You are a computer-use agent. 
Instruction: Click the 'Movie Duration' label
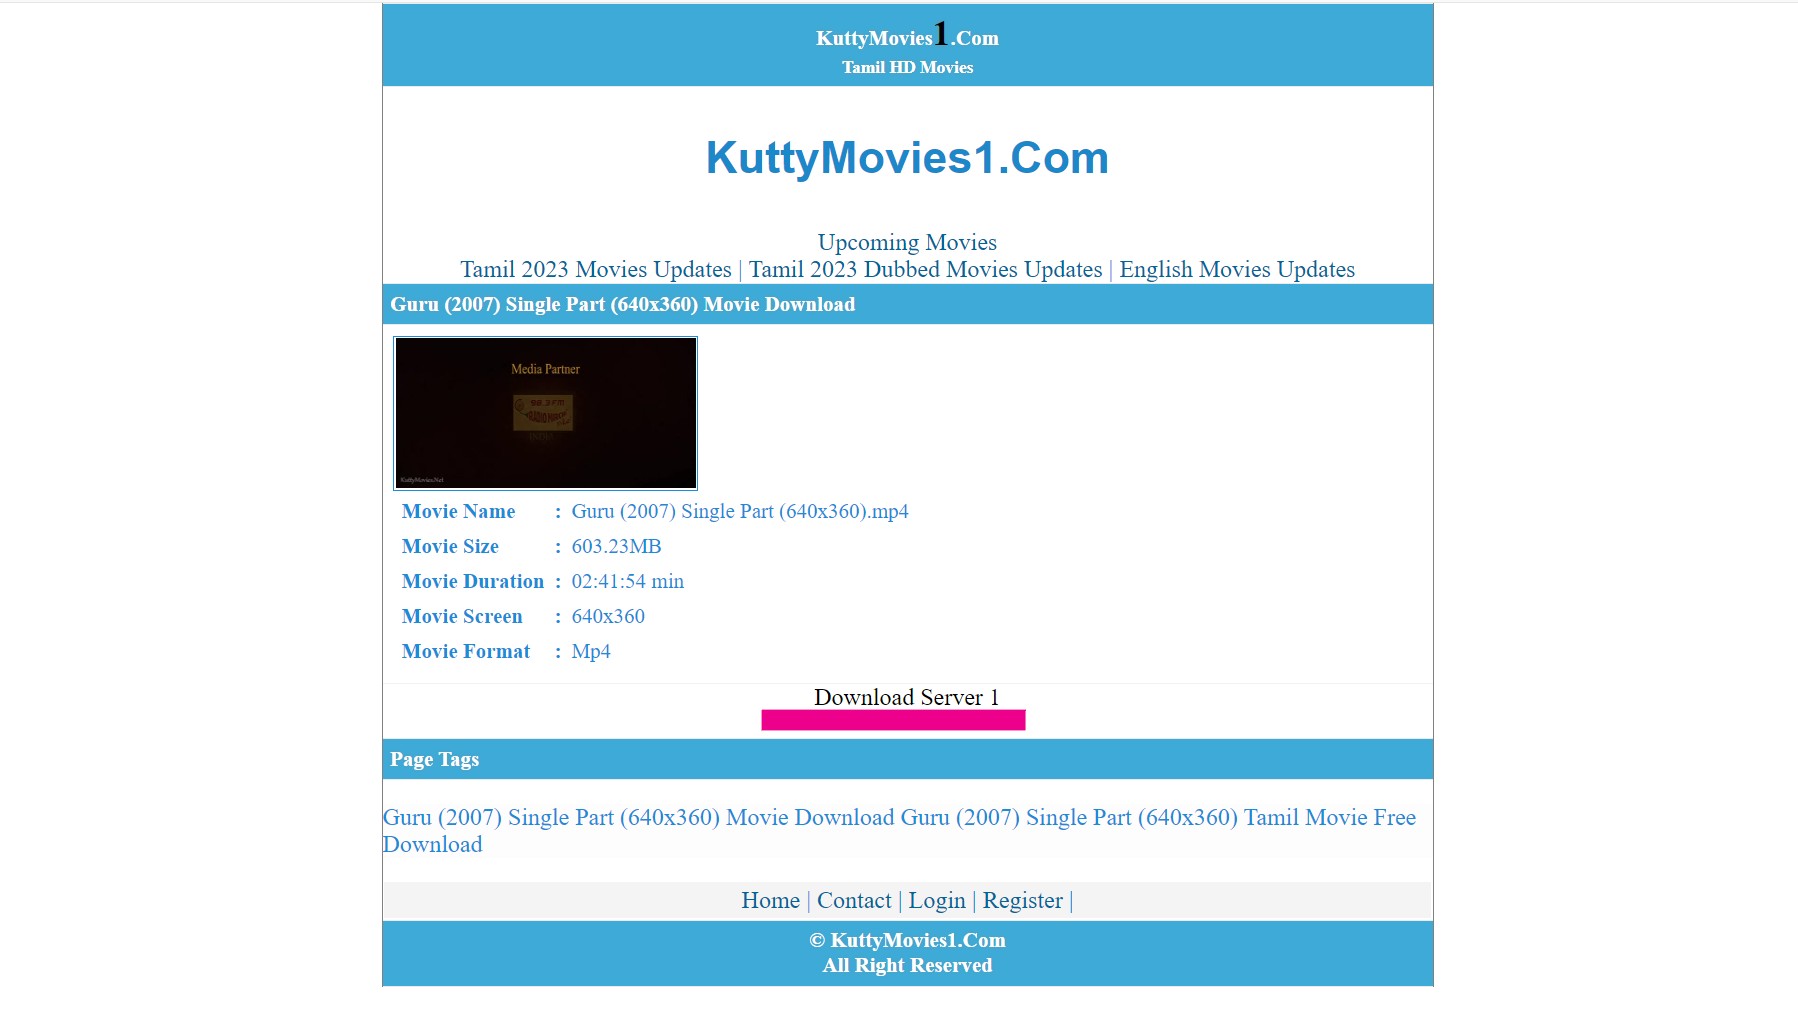click(x=472, y=581)
